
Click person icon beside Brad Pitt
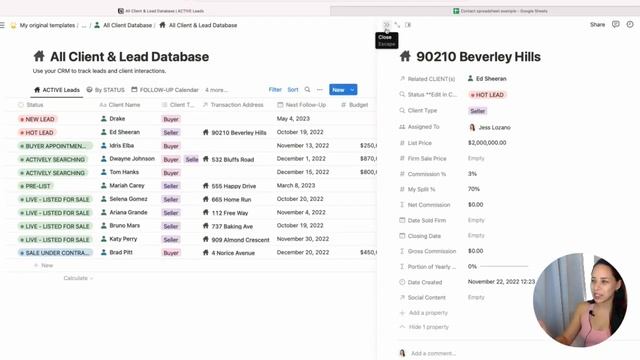click(104, 252)
